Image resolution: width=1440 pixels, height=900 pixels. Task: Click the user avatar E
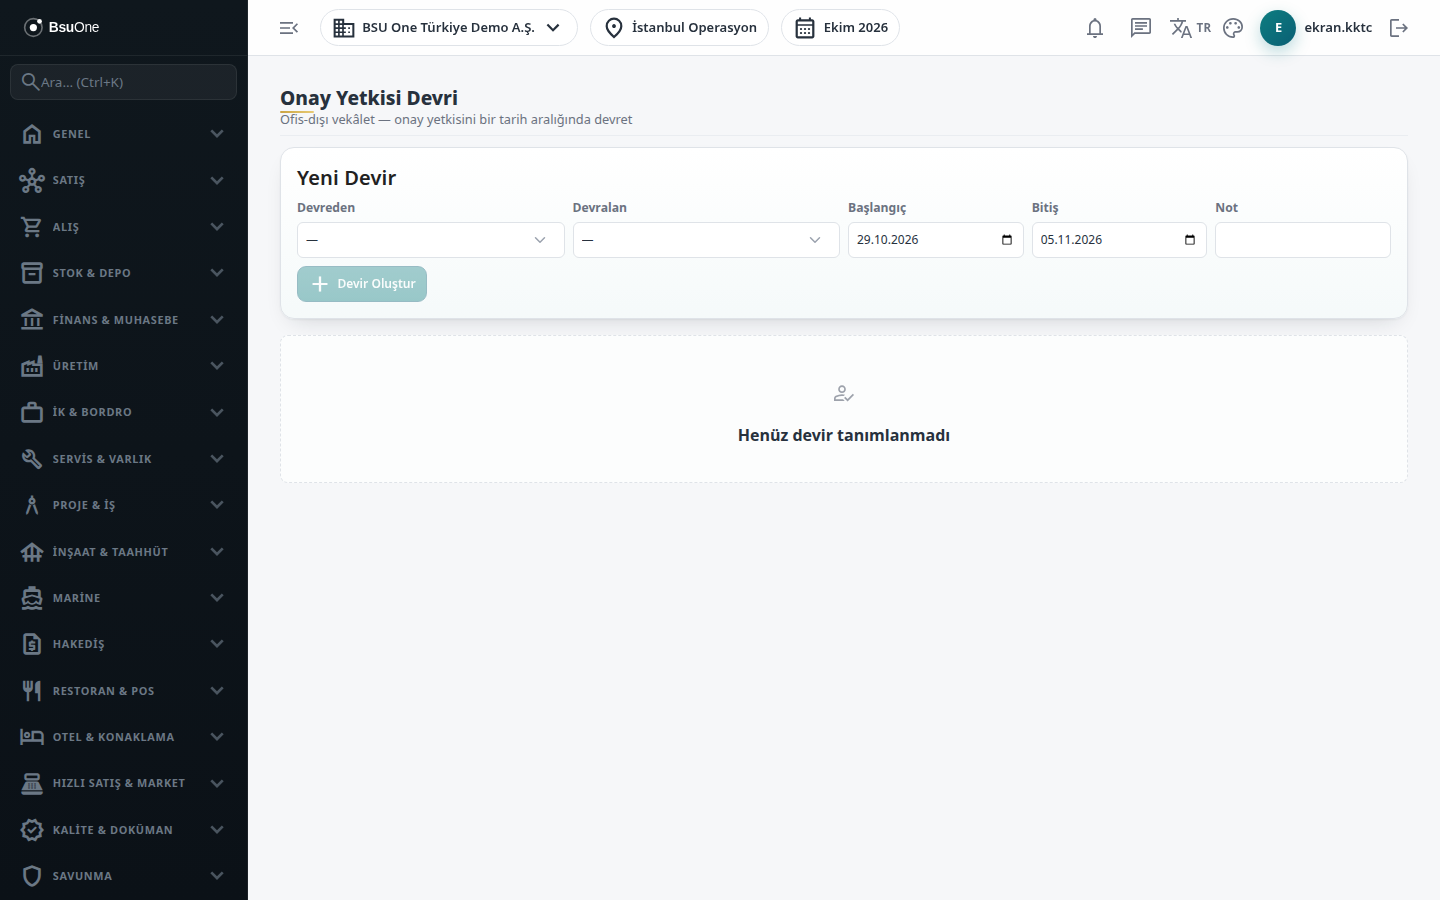tap(1278, 28)
